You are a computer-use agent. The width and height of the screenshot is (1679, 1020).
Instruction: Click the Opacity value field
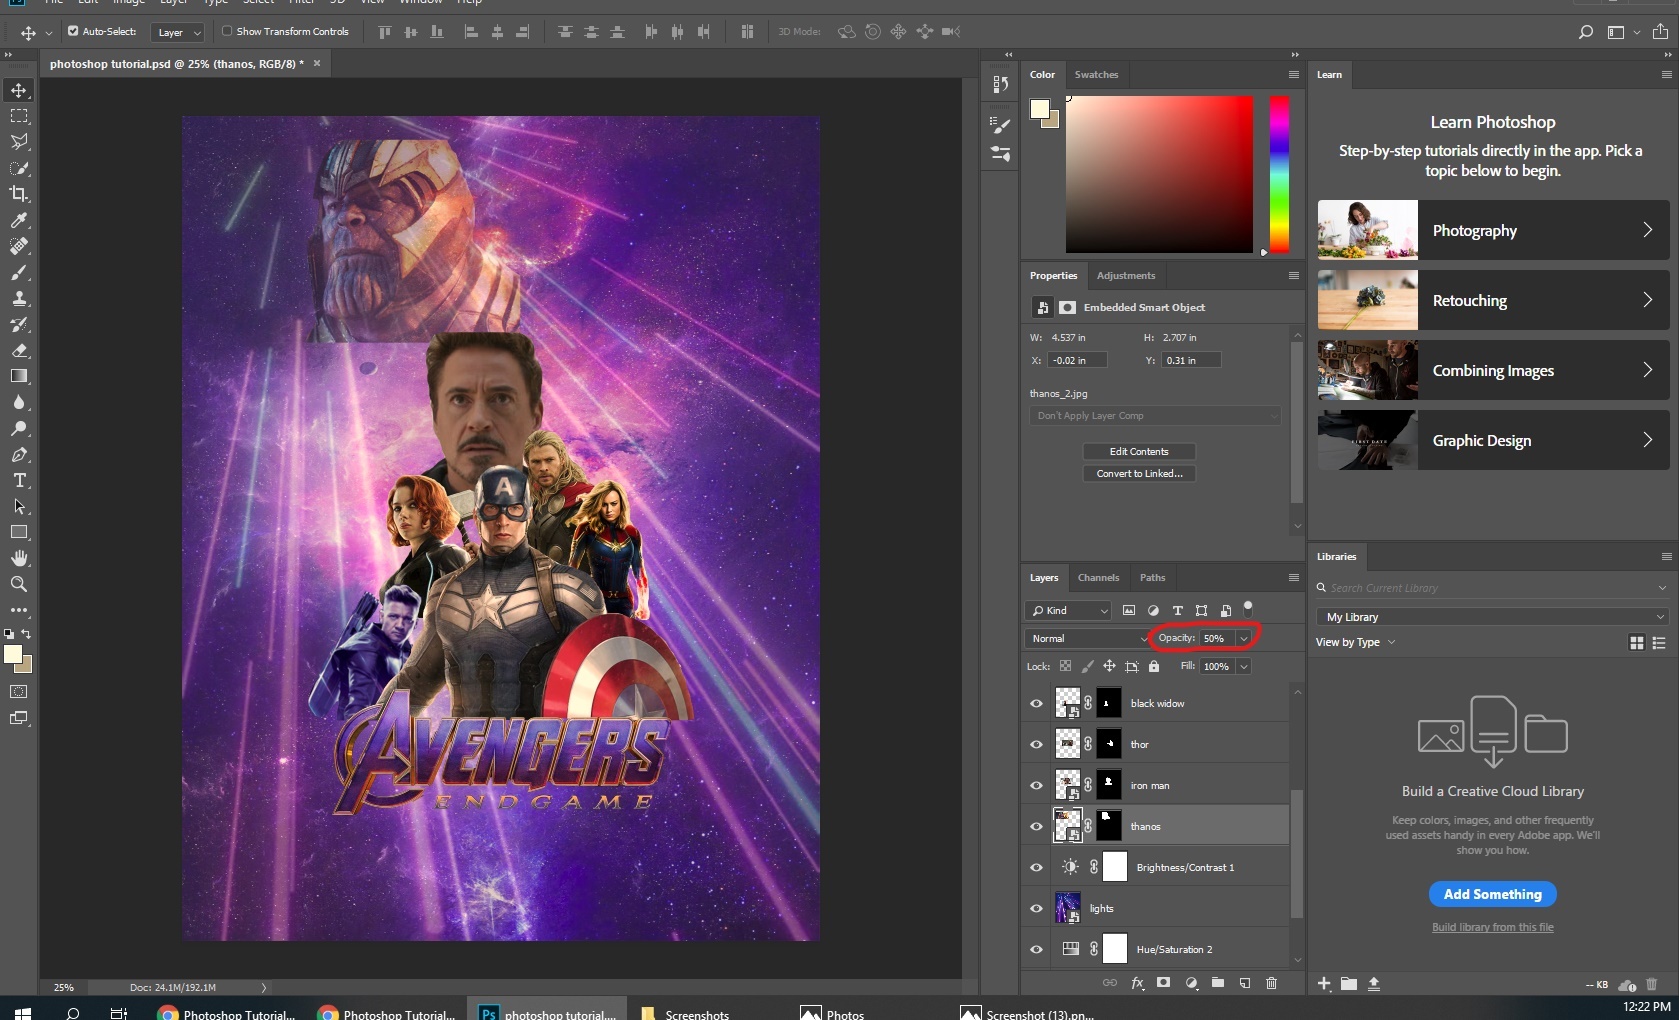tap(1217, 638)
